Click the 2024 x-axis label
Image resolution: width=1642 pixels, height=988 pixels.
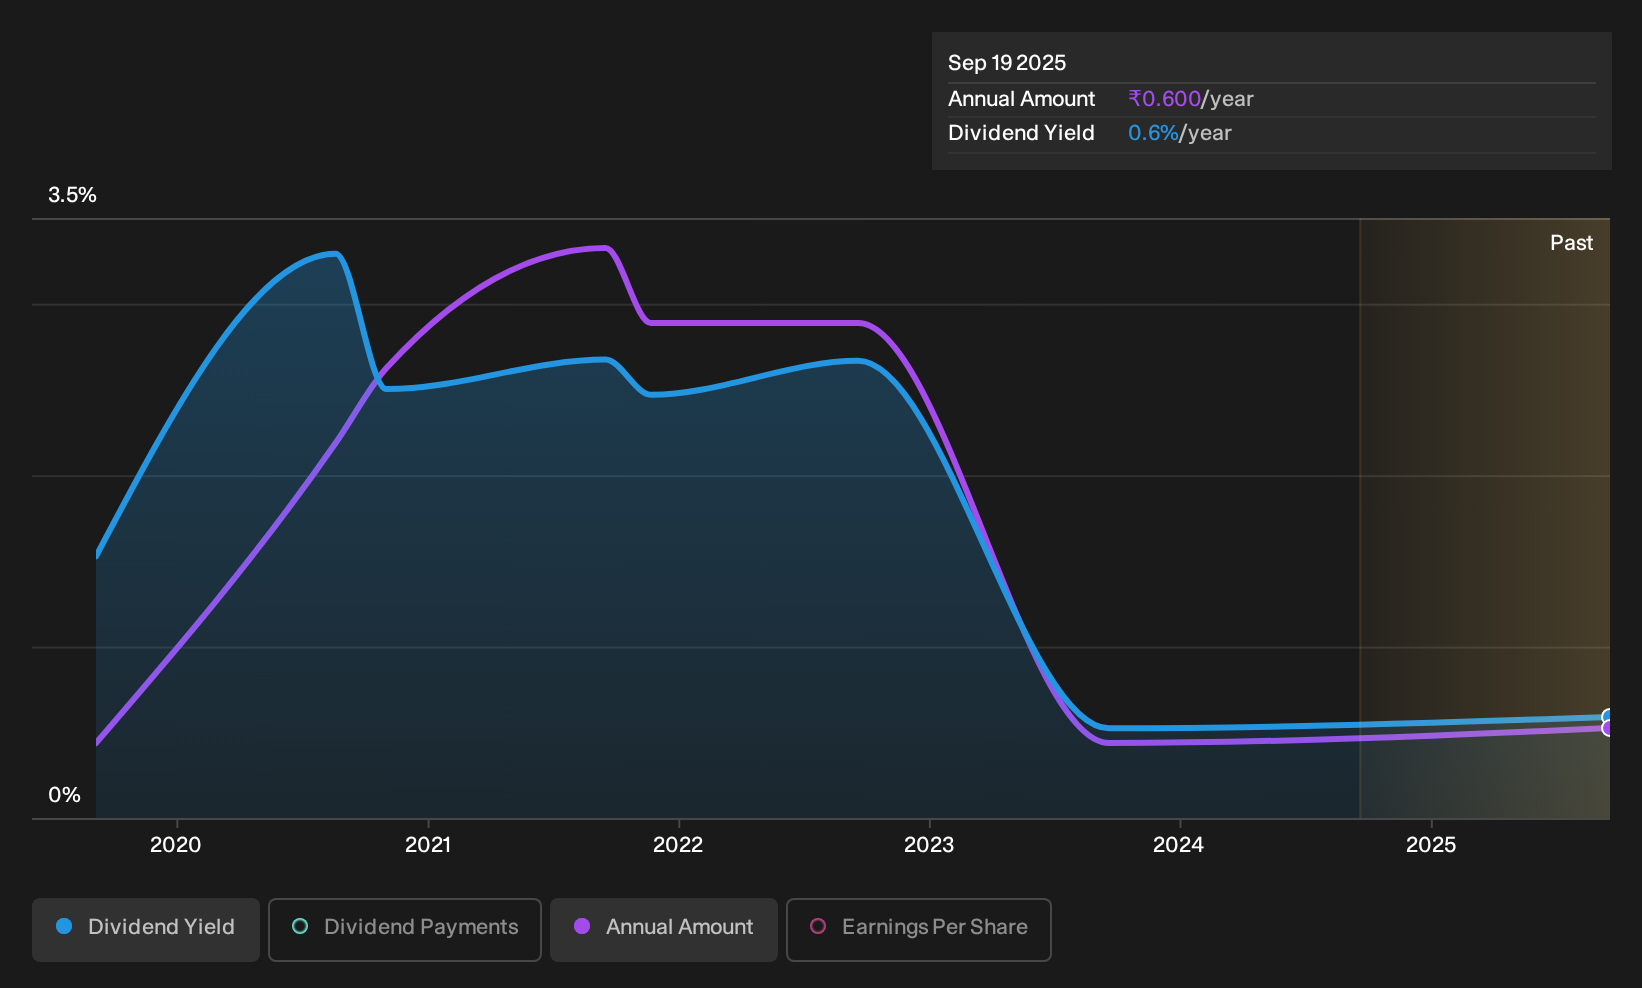[1179, 845]
